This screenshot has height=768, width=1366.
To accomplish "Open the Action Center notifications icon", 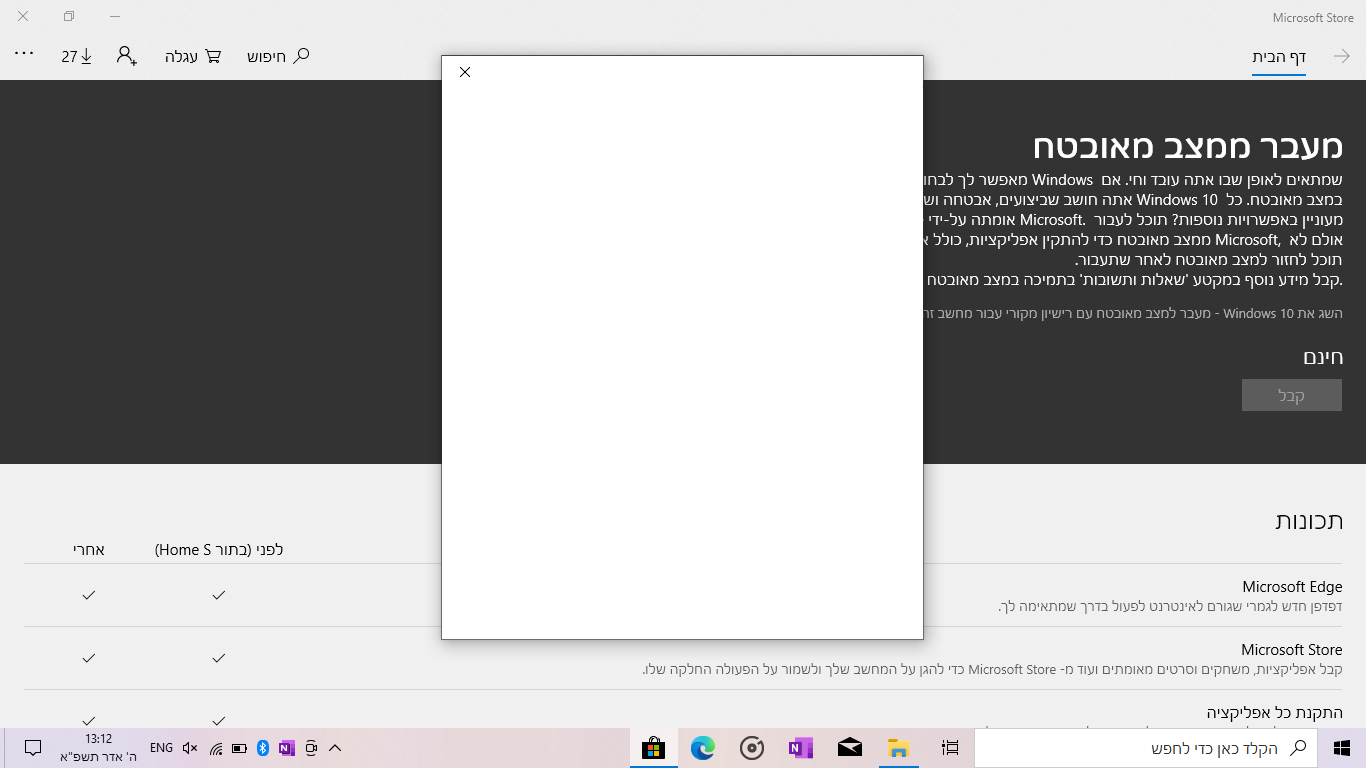I will pos(32,748).
